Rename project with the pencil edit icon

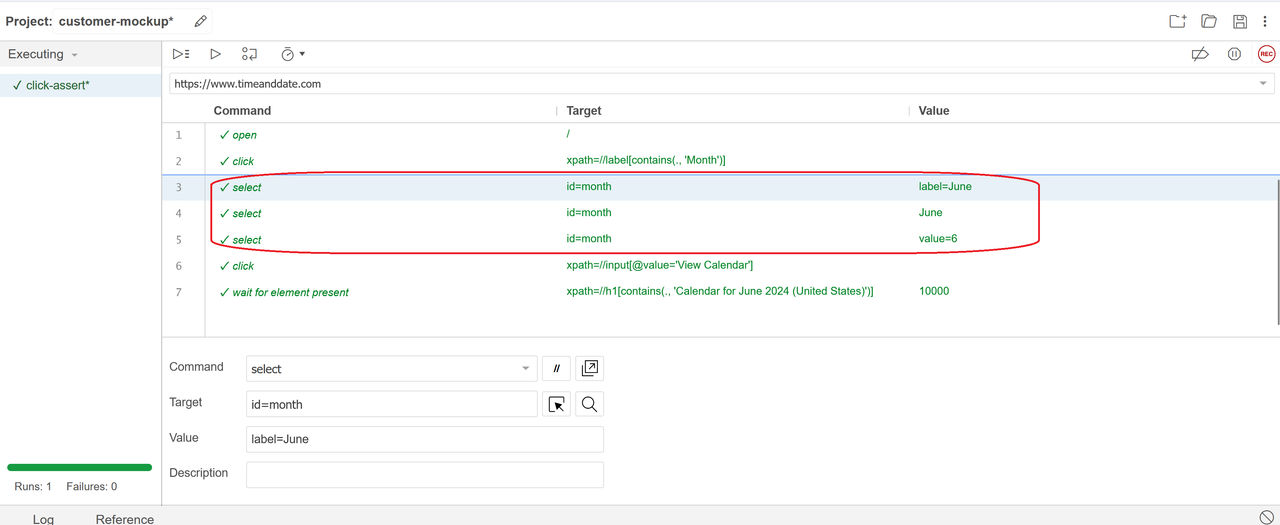pos(200,21)
